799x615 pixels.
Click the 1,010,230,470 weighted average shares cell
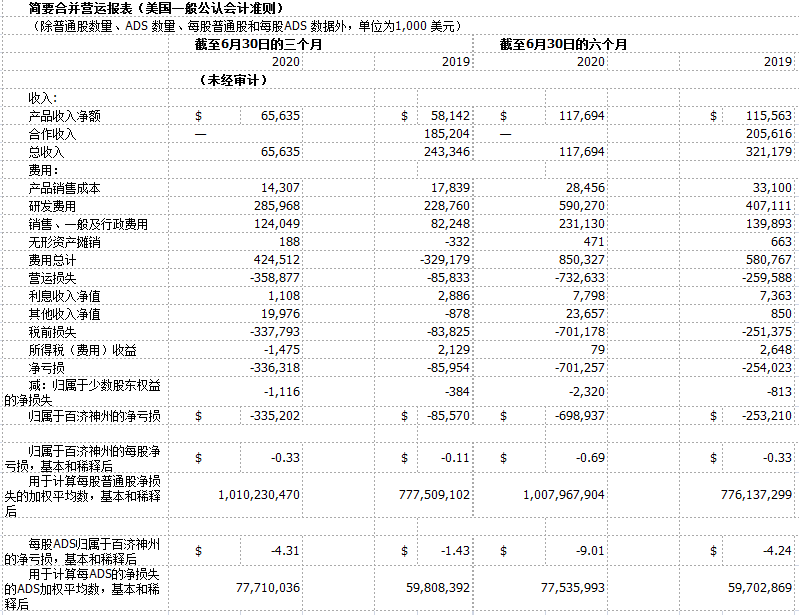[251, 494]
